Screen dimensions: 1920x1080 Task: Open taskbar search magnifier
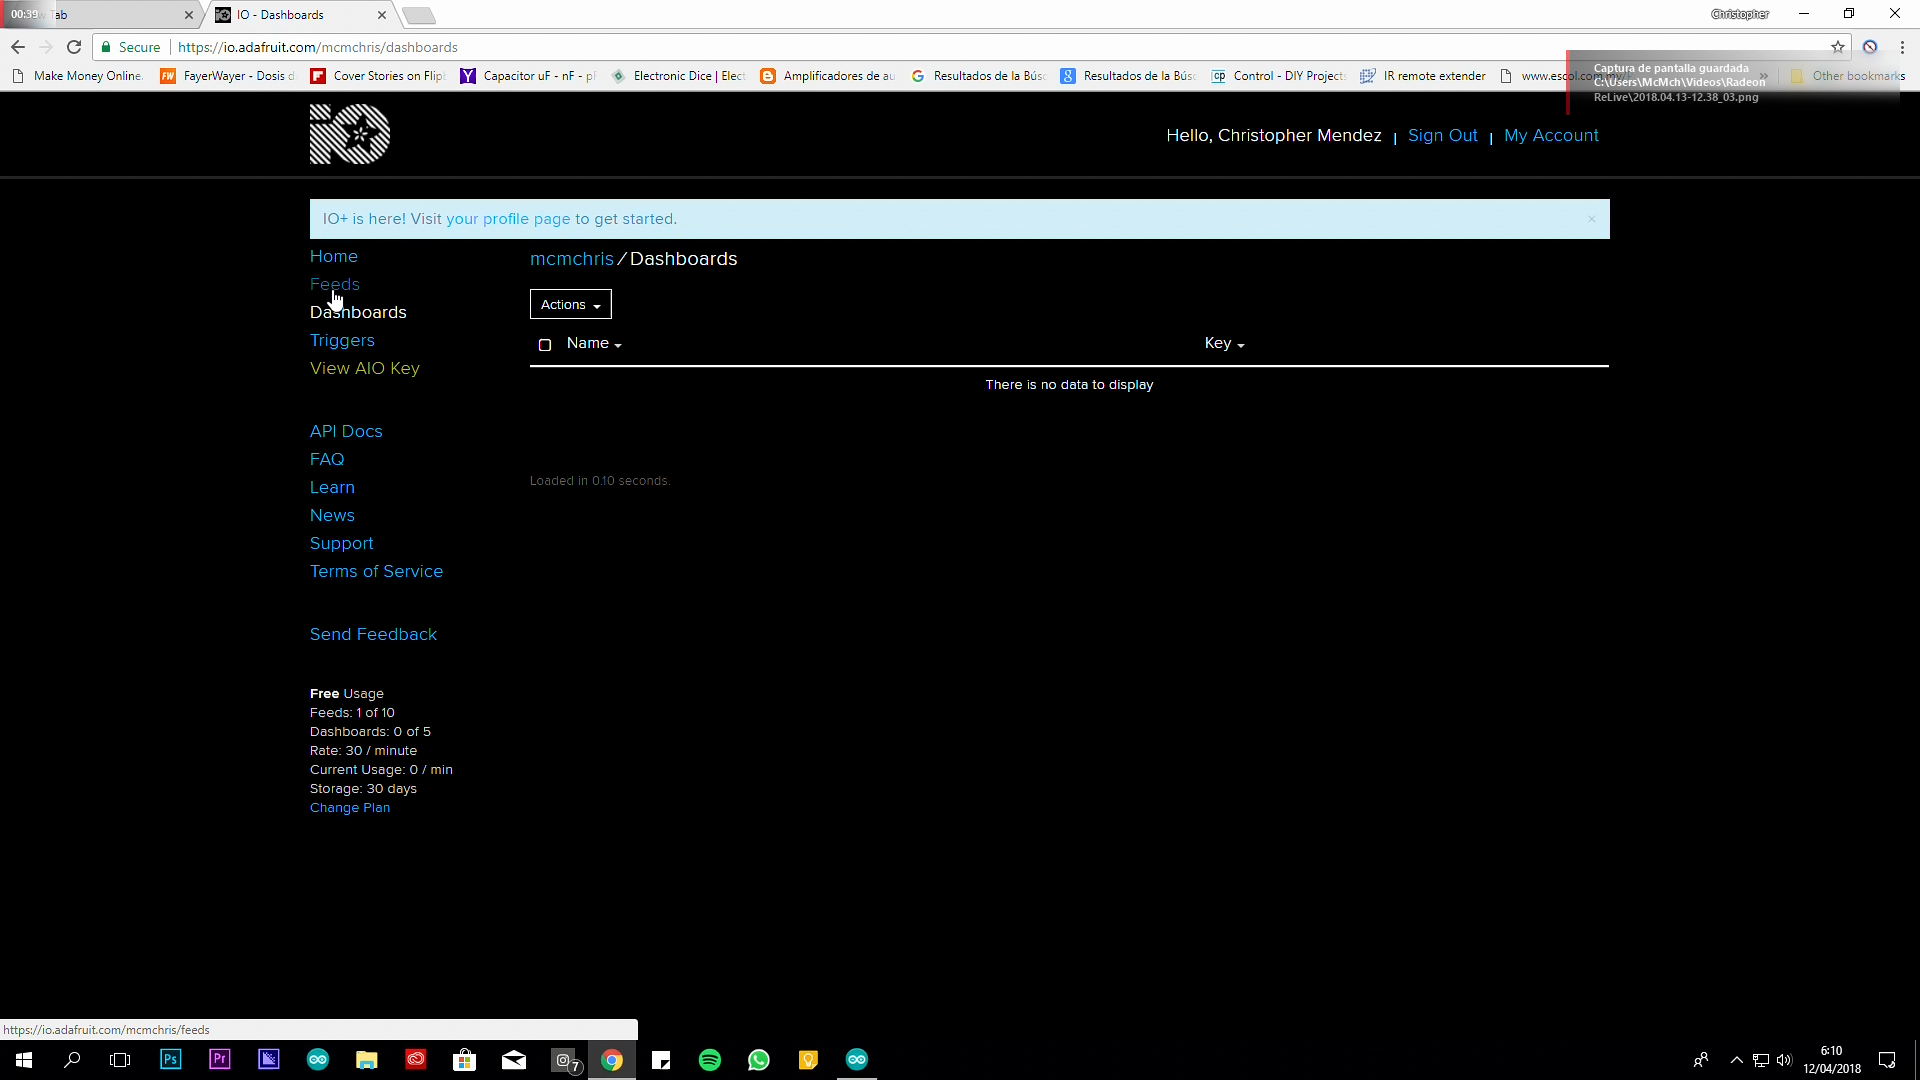72,1060
